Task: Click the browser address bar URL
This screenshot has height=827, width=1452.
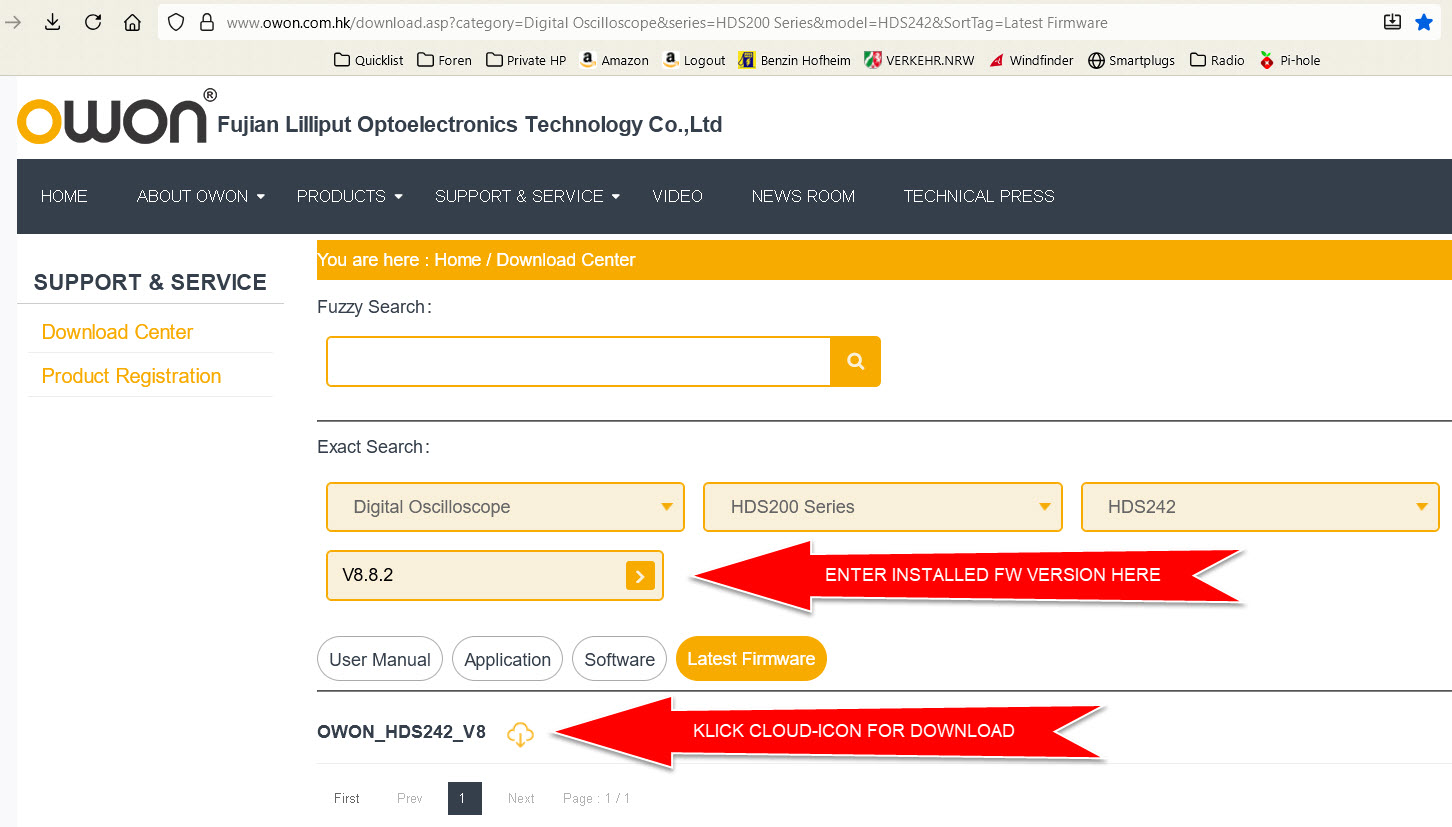Action: pyautogui.click(x=667, y=22)
